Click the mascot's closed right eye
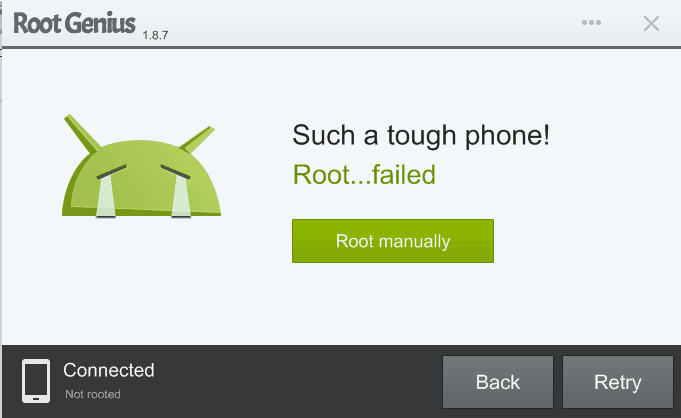 175,172
